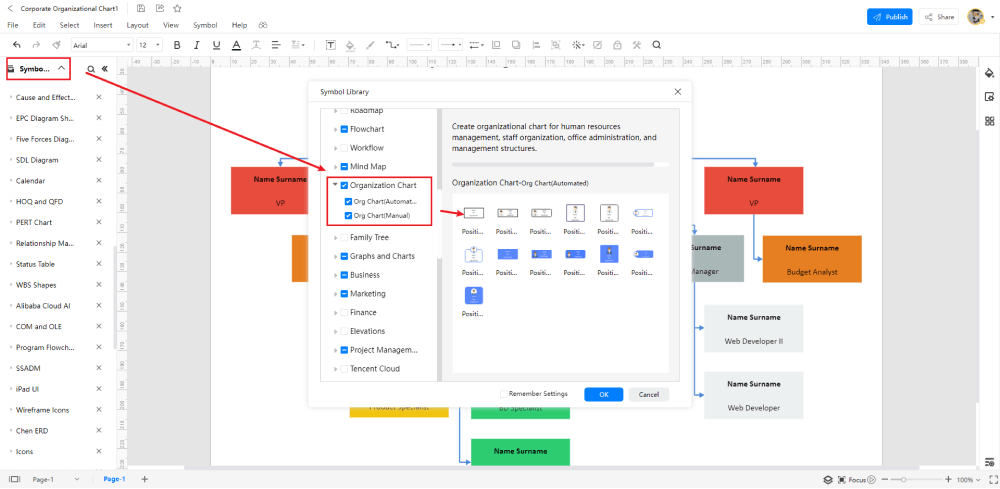Screen dimensions: 1000x489
Task: Select the Text tool icon in toolbar
Action: coord(331,45)
